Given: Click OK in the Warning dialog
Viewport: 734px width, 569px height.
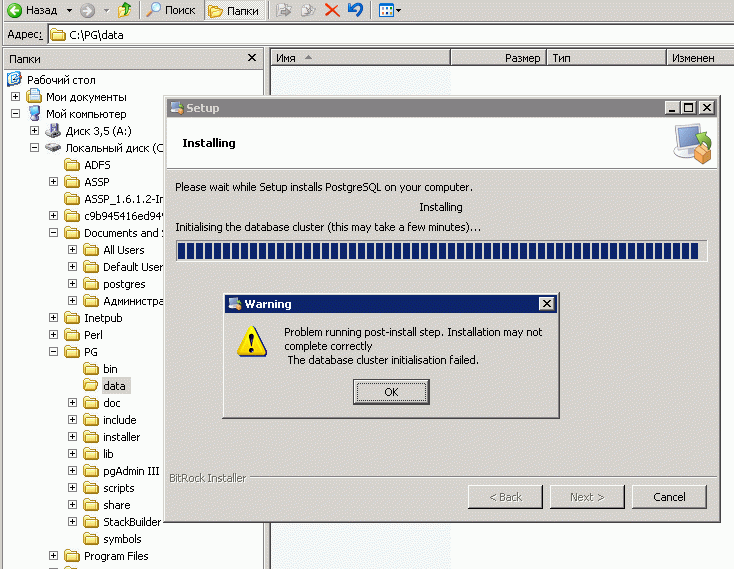Looking at the screenshot, I should click(x=391, y=392).
